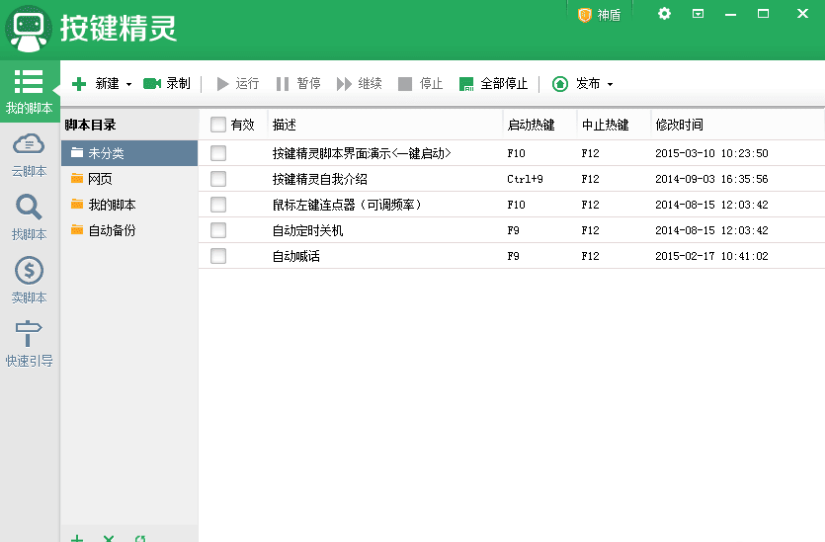Open the title bar dropdown menu button
The width and height of the screenshot is (825, 542).
(x=698, y=14)
